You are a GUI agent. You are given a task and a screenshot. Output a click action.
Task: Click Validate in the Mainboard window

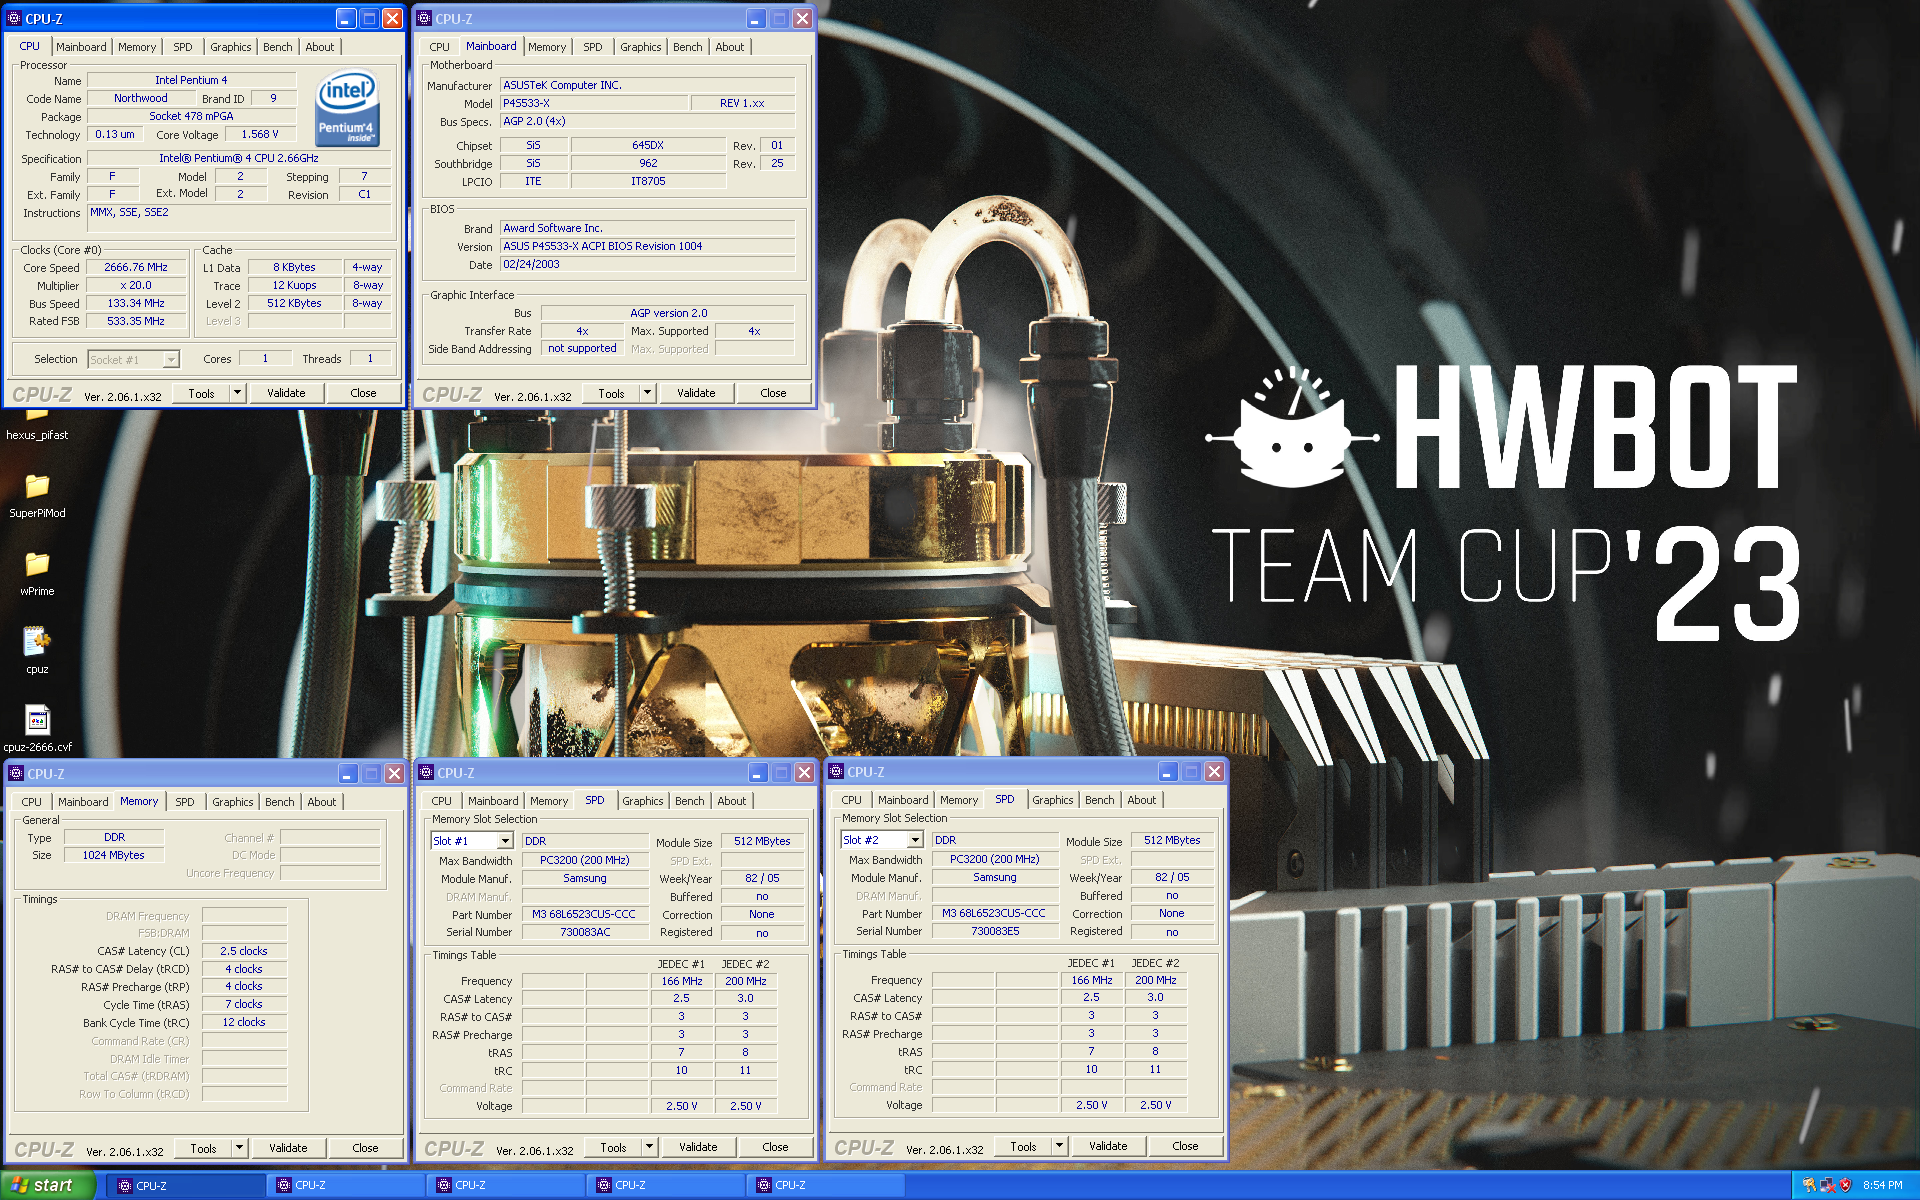pyautogui.click(x=696, y=393)
